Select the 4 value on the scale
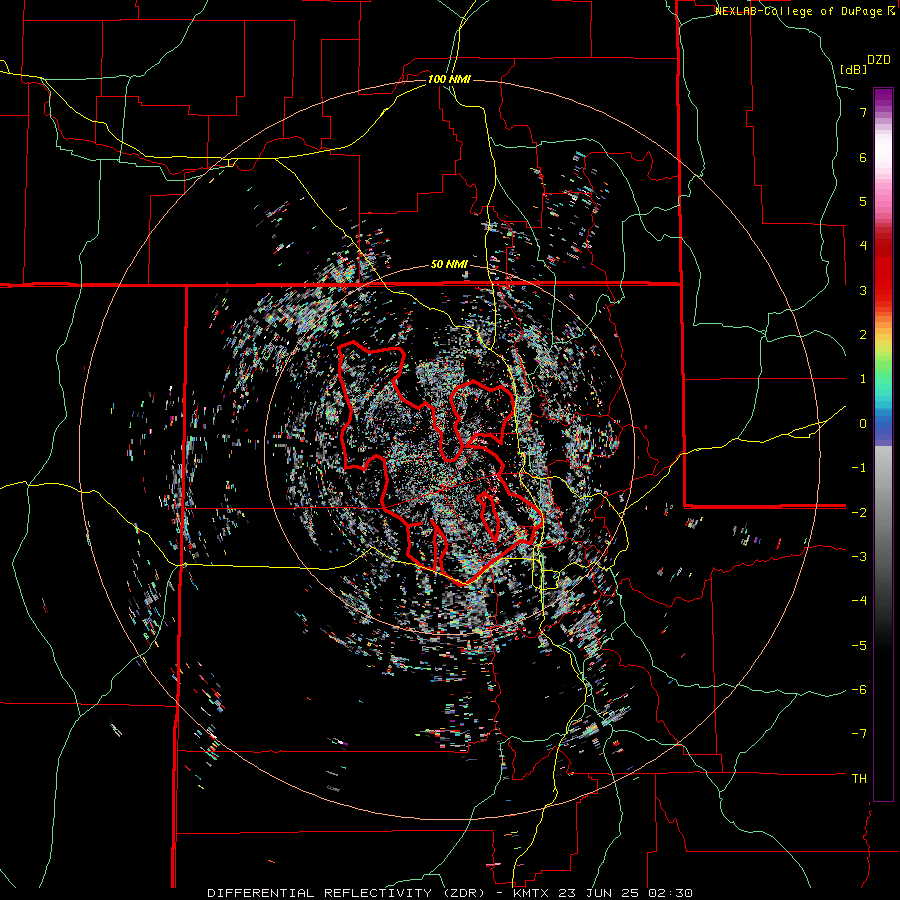The width and height of the screenshot is (900, 900). point(863,246)
